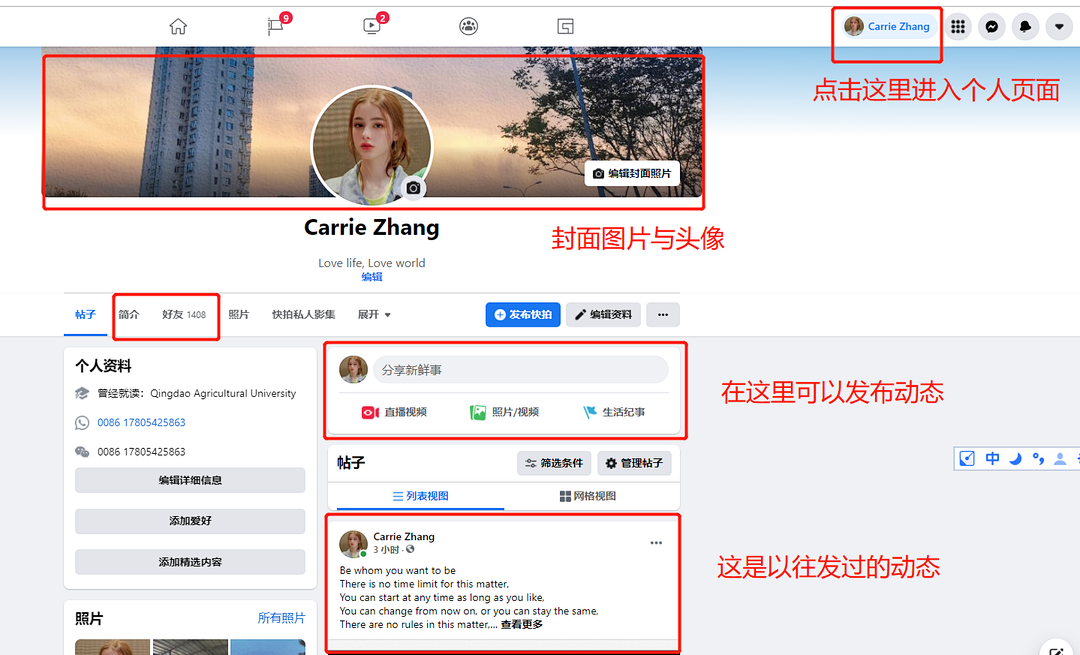Open the notifications bell
This screenshot has height=655, width=1080.
pos(1025,26)
